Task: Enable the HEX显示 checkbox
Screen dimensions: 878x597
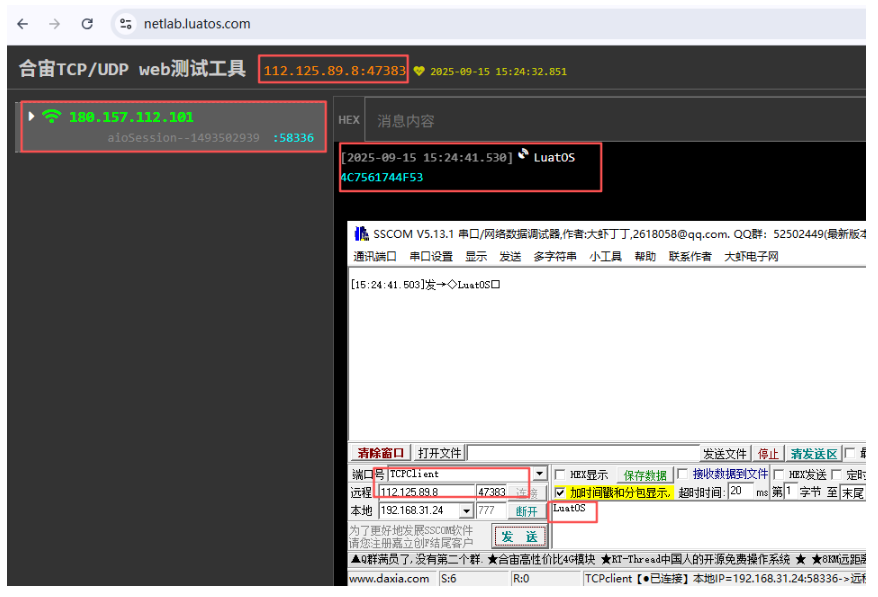Action: [559, 475]
